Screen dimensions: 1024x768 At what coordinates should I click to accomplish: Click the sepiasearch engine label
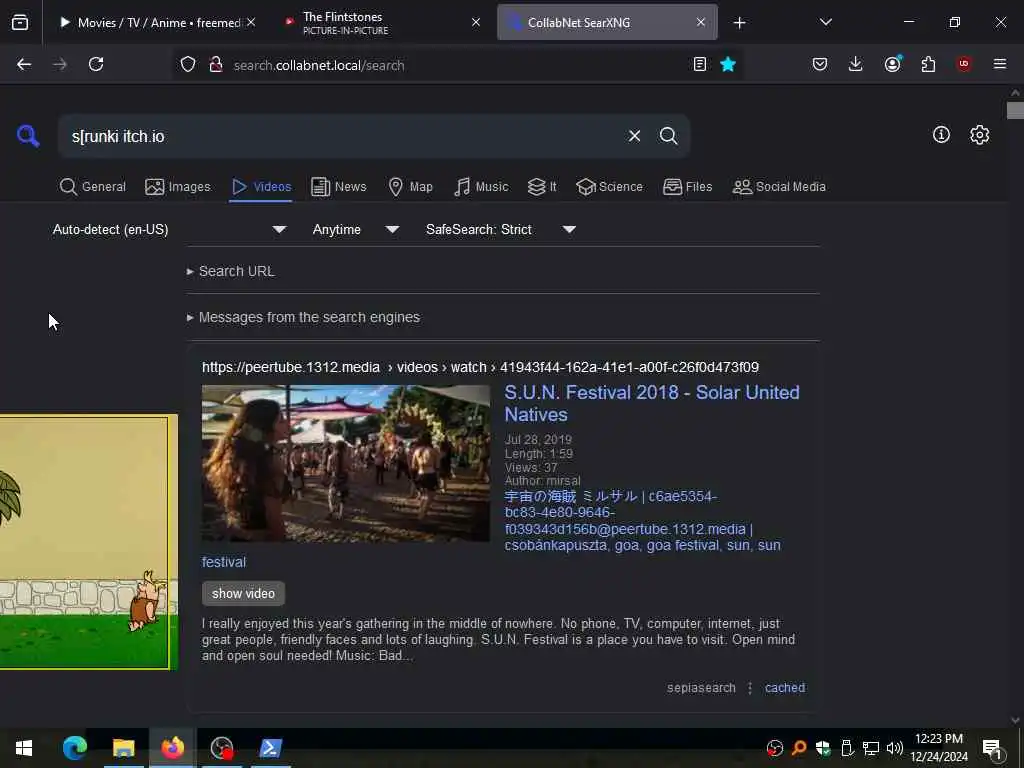coord(701,688)
